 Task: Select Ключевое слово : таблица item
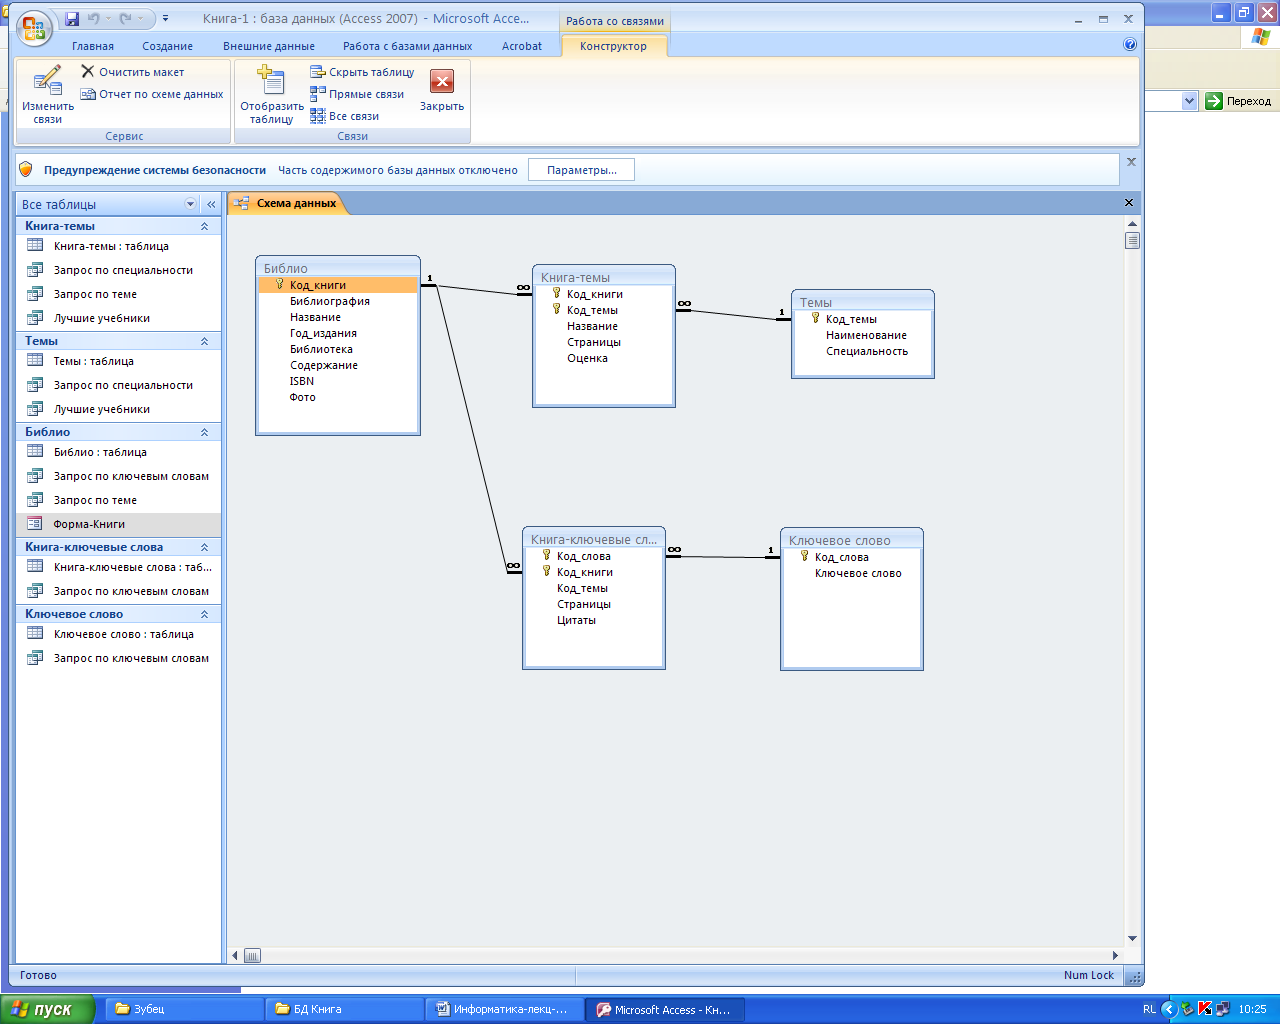point(118,634)
